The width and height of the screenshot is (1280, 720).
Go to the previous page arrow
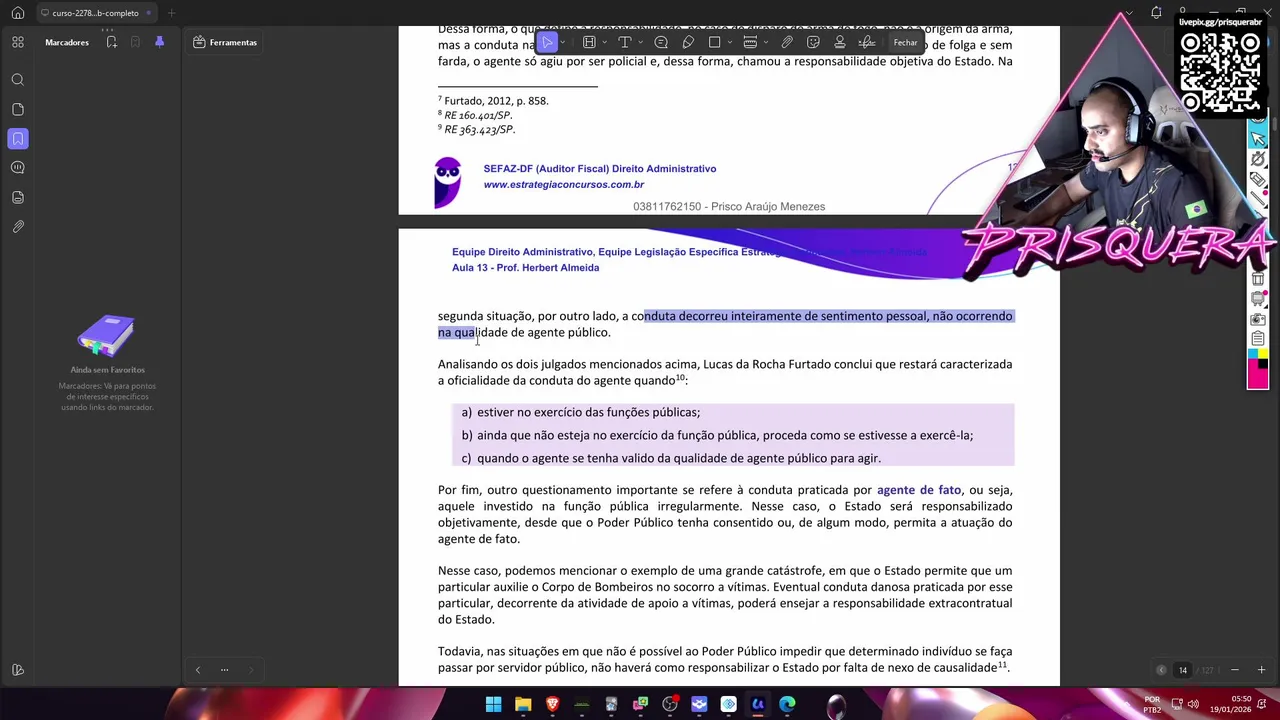1161,670
